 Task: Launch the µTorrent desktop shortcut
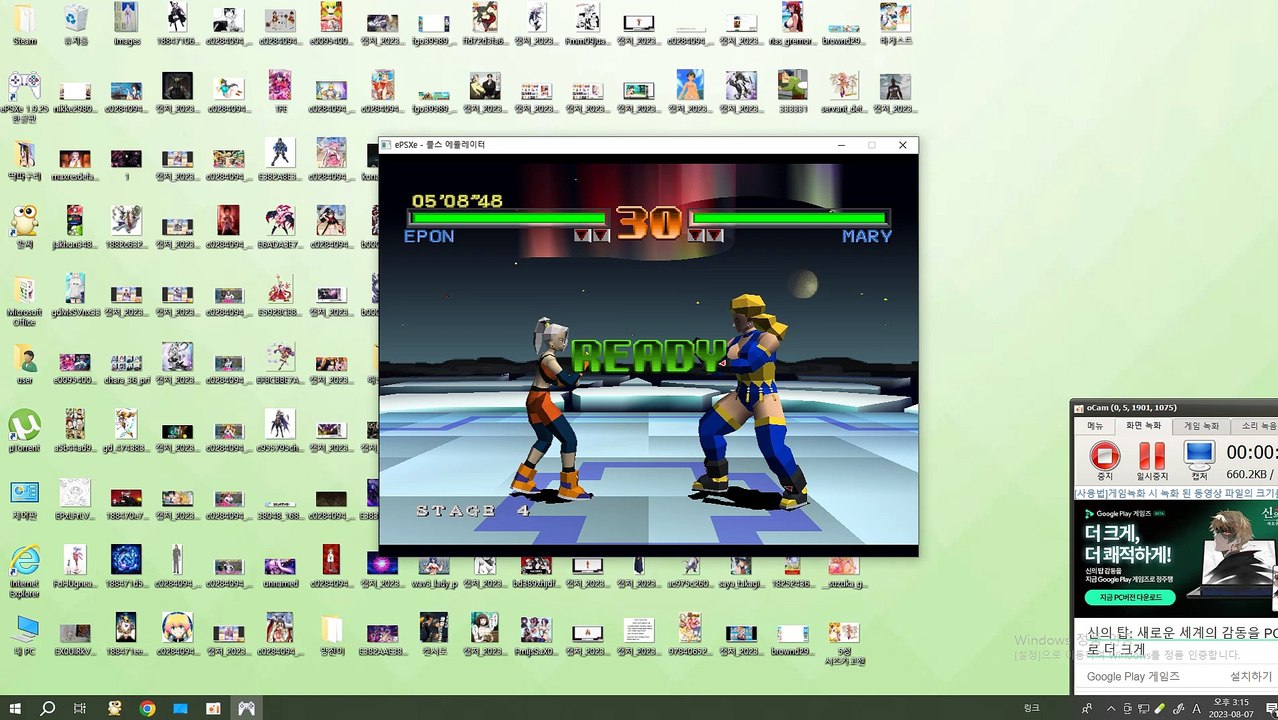(24, 432)
